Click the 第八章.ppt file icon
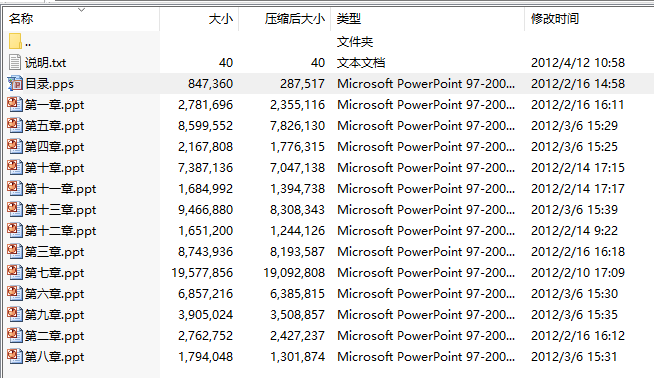This screenshot has height=378, width=654. [x=15, y=356]
